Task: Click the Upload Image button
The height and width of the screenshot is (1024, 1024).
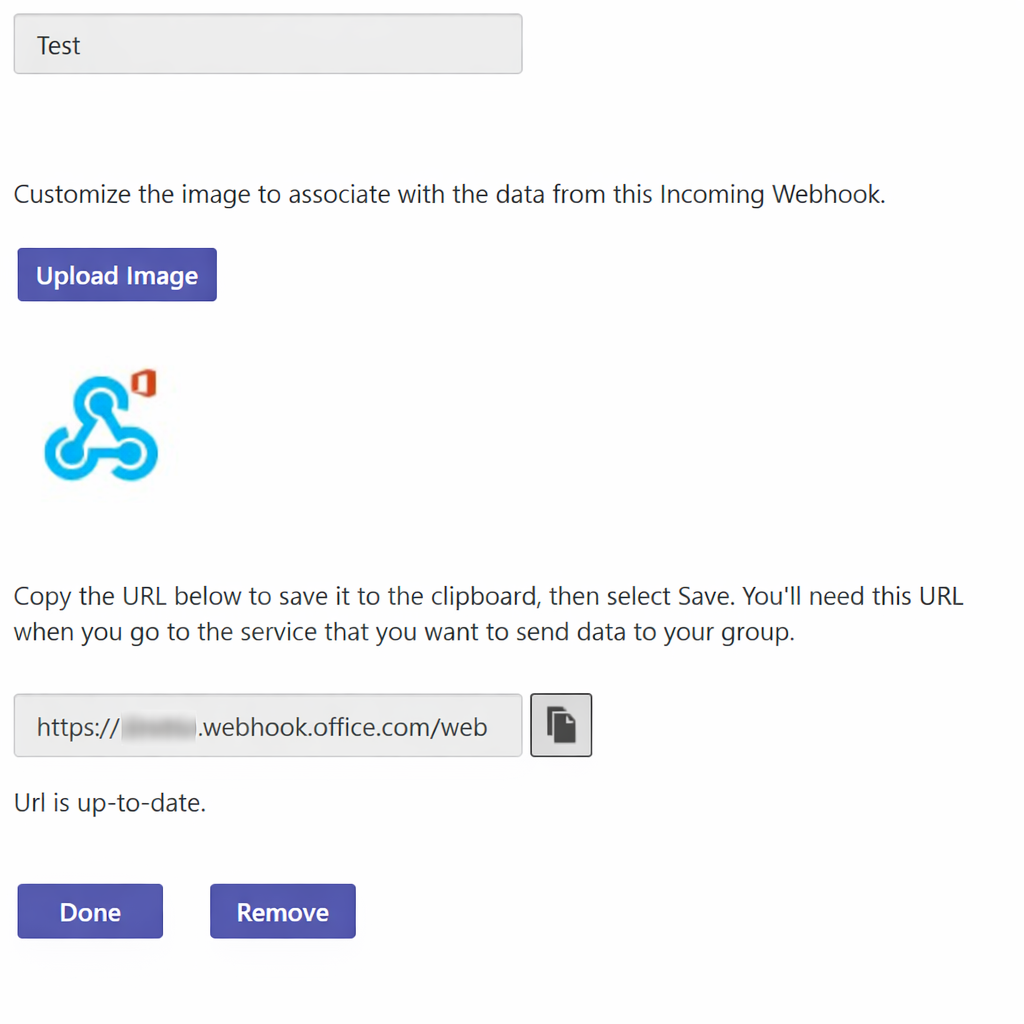Action: point(116,274)
